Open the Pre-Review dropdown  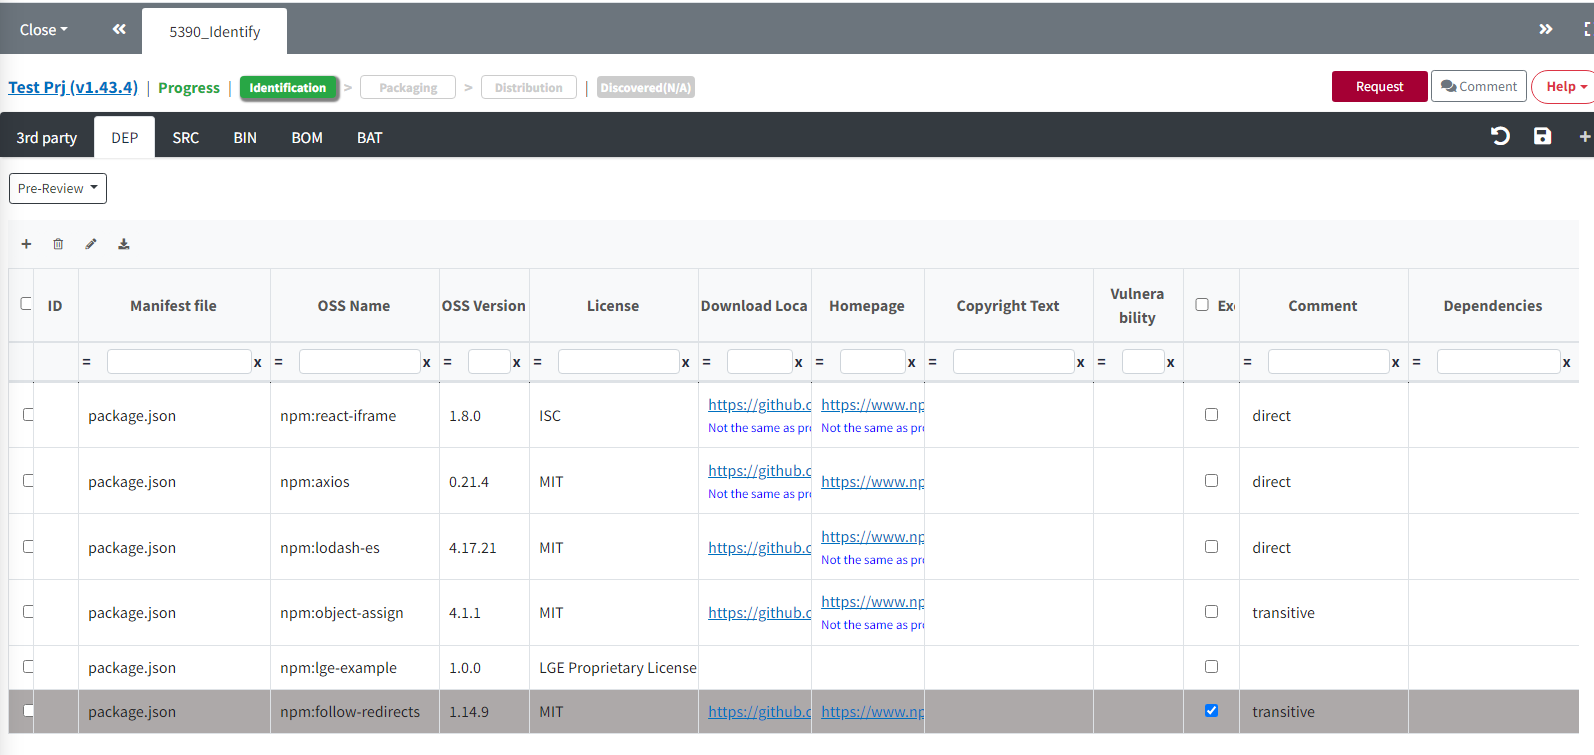(58, 188)
